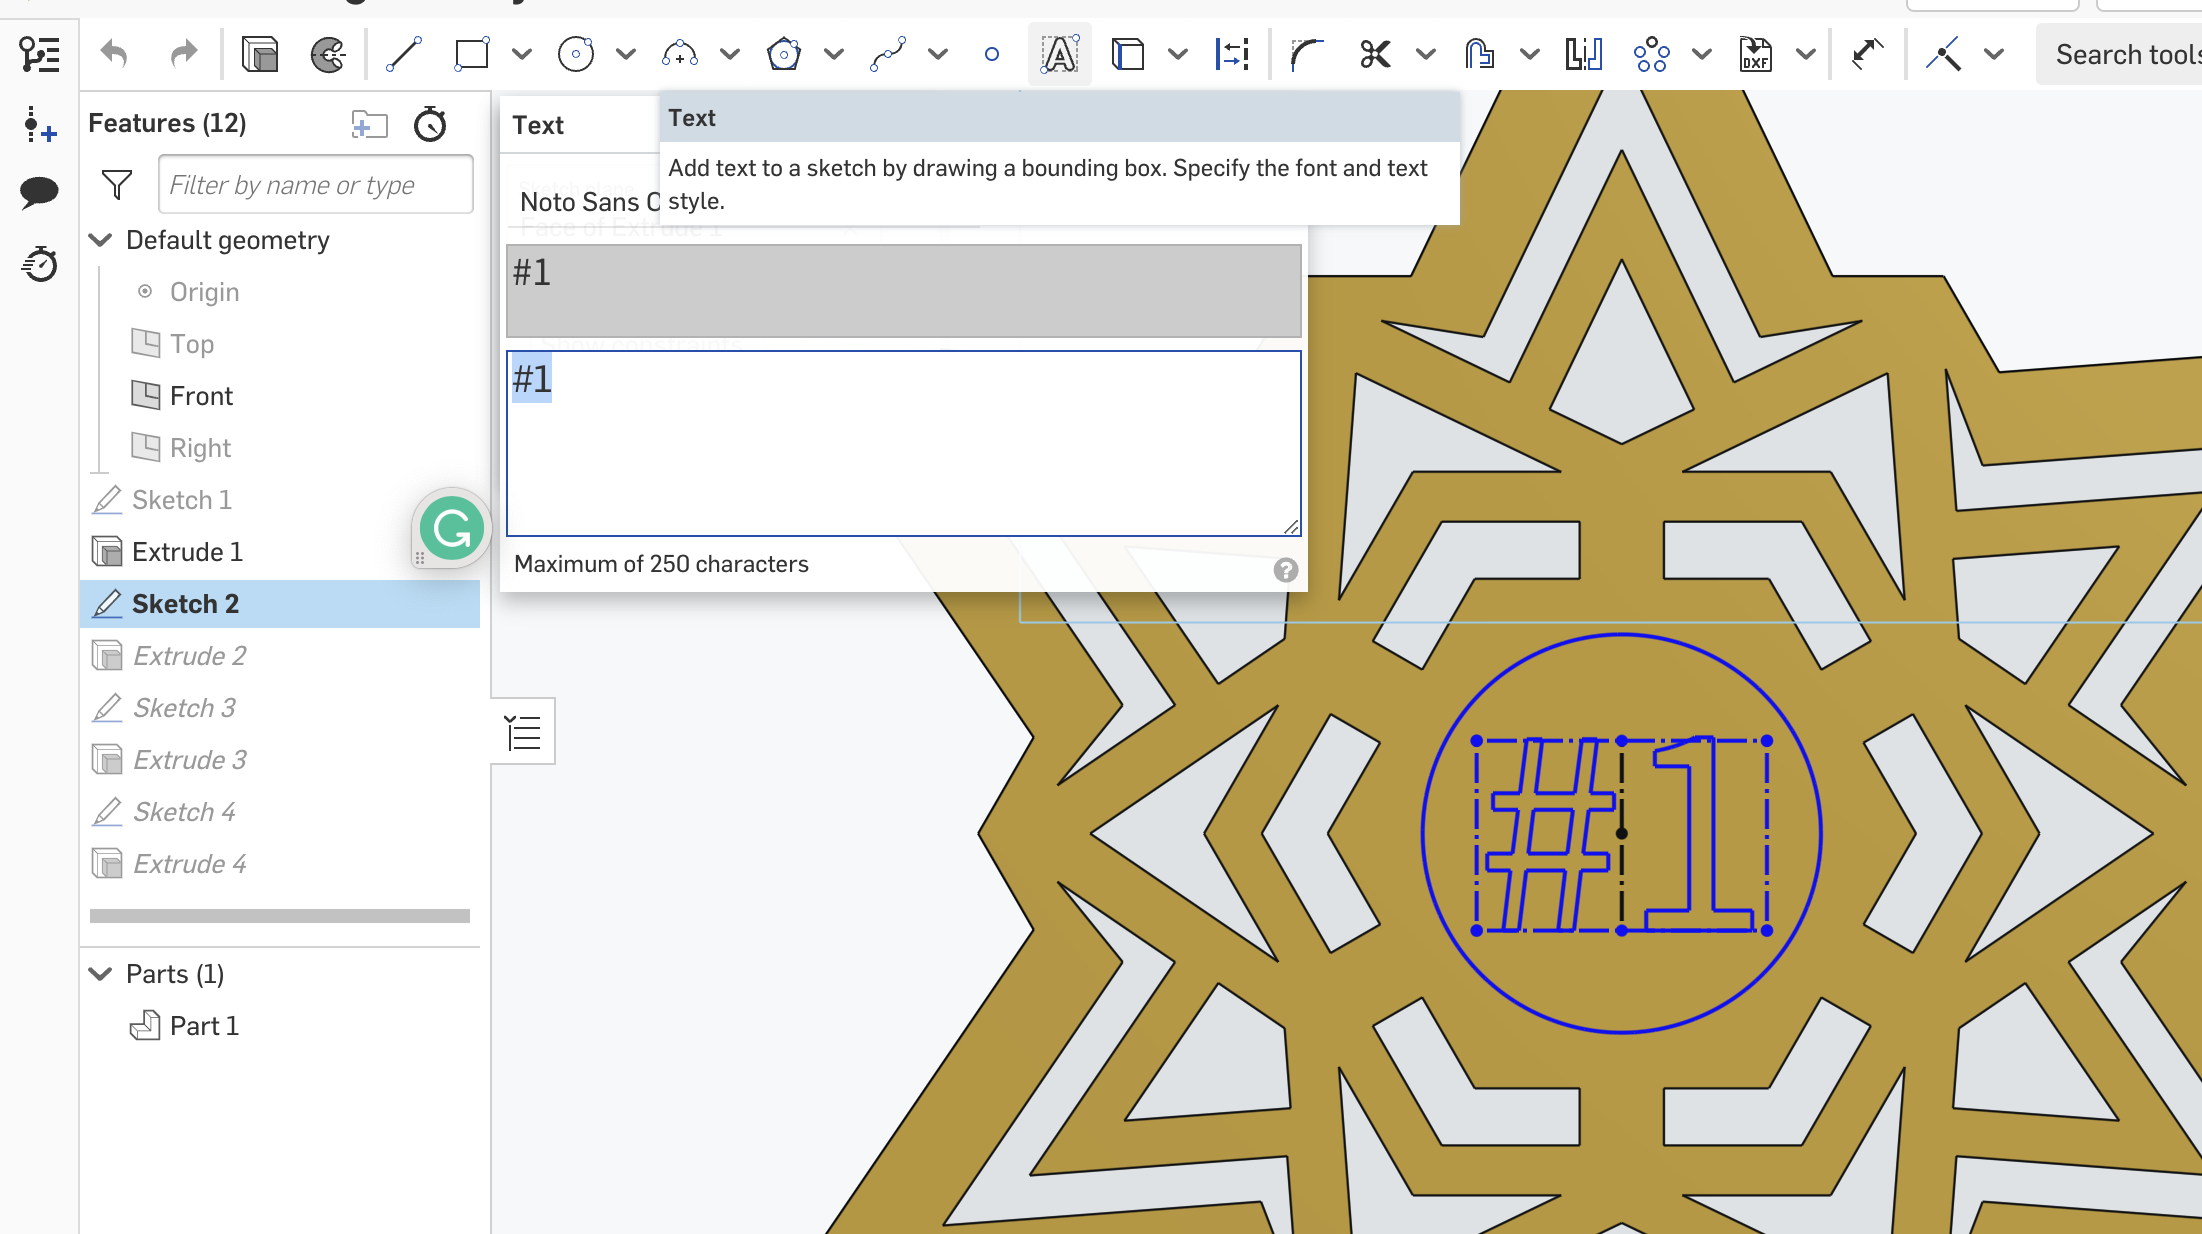Expand the Default geometry section
This screenshot has width=2202, height=1234.
click(100, 239)
